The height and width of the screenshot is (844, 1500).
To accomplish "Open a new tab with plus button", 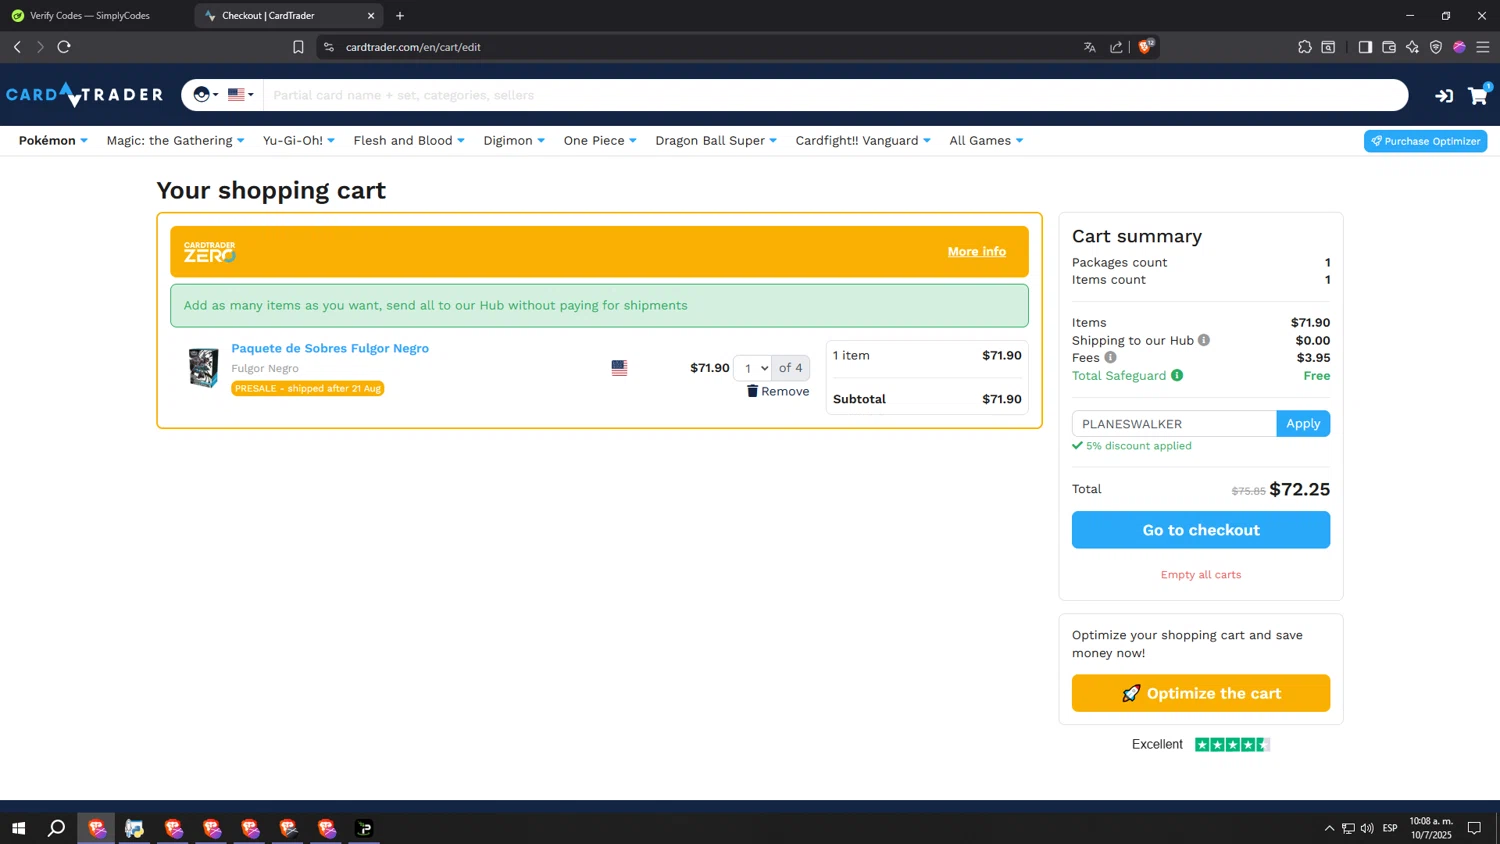I will click(400, 16).
